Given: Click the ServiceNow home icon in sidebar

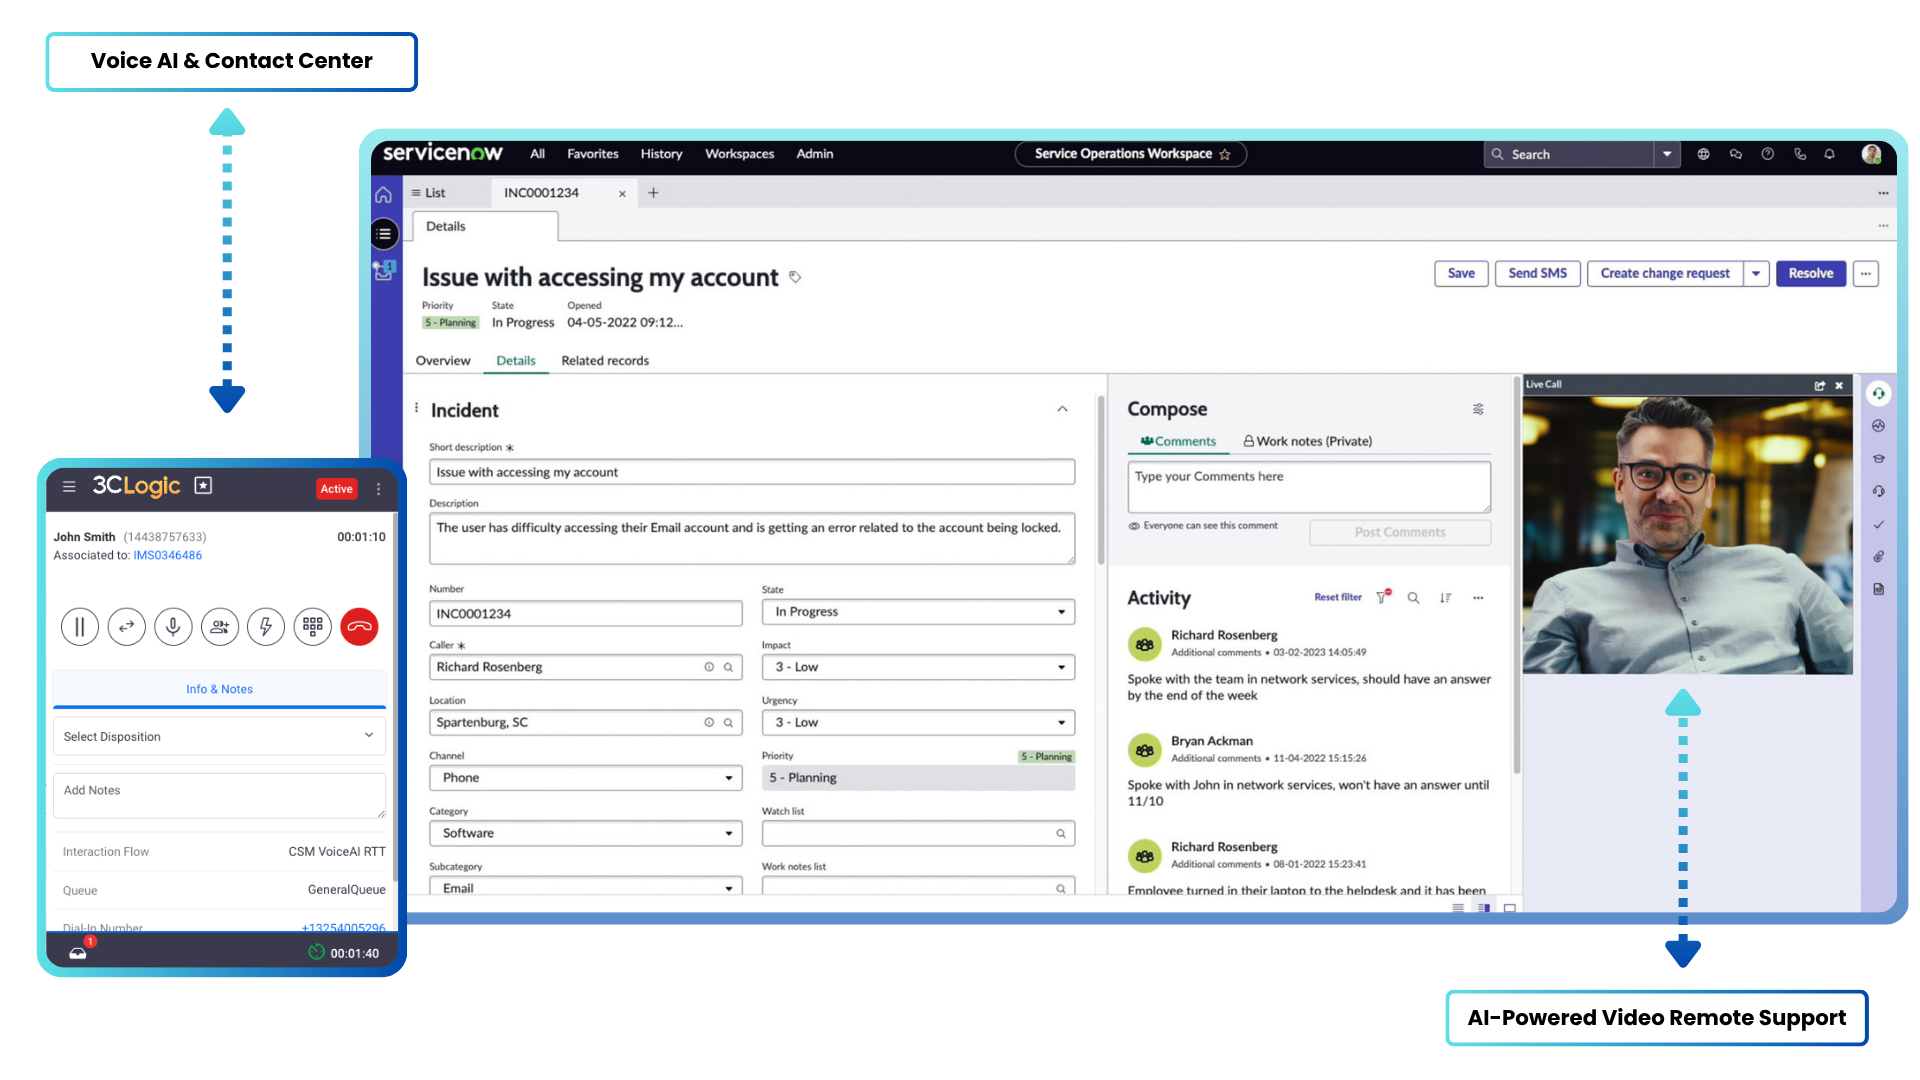Looking at the screenshot, I should (x=383, y=195).
